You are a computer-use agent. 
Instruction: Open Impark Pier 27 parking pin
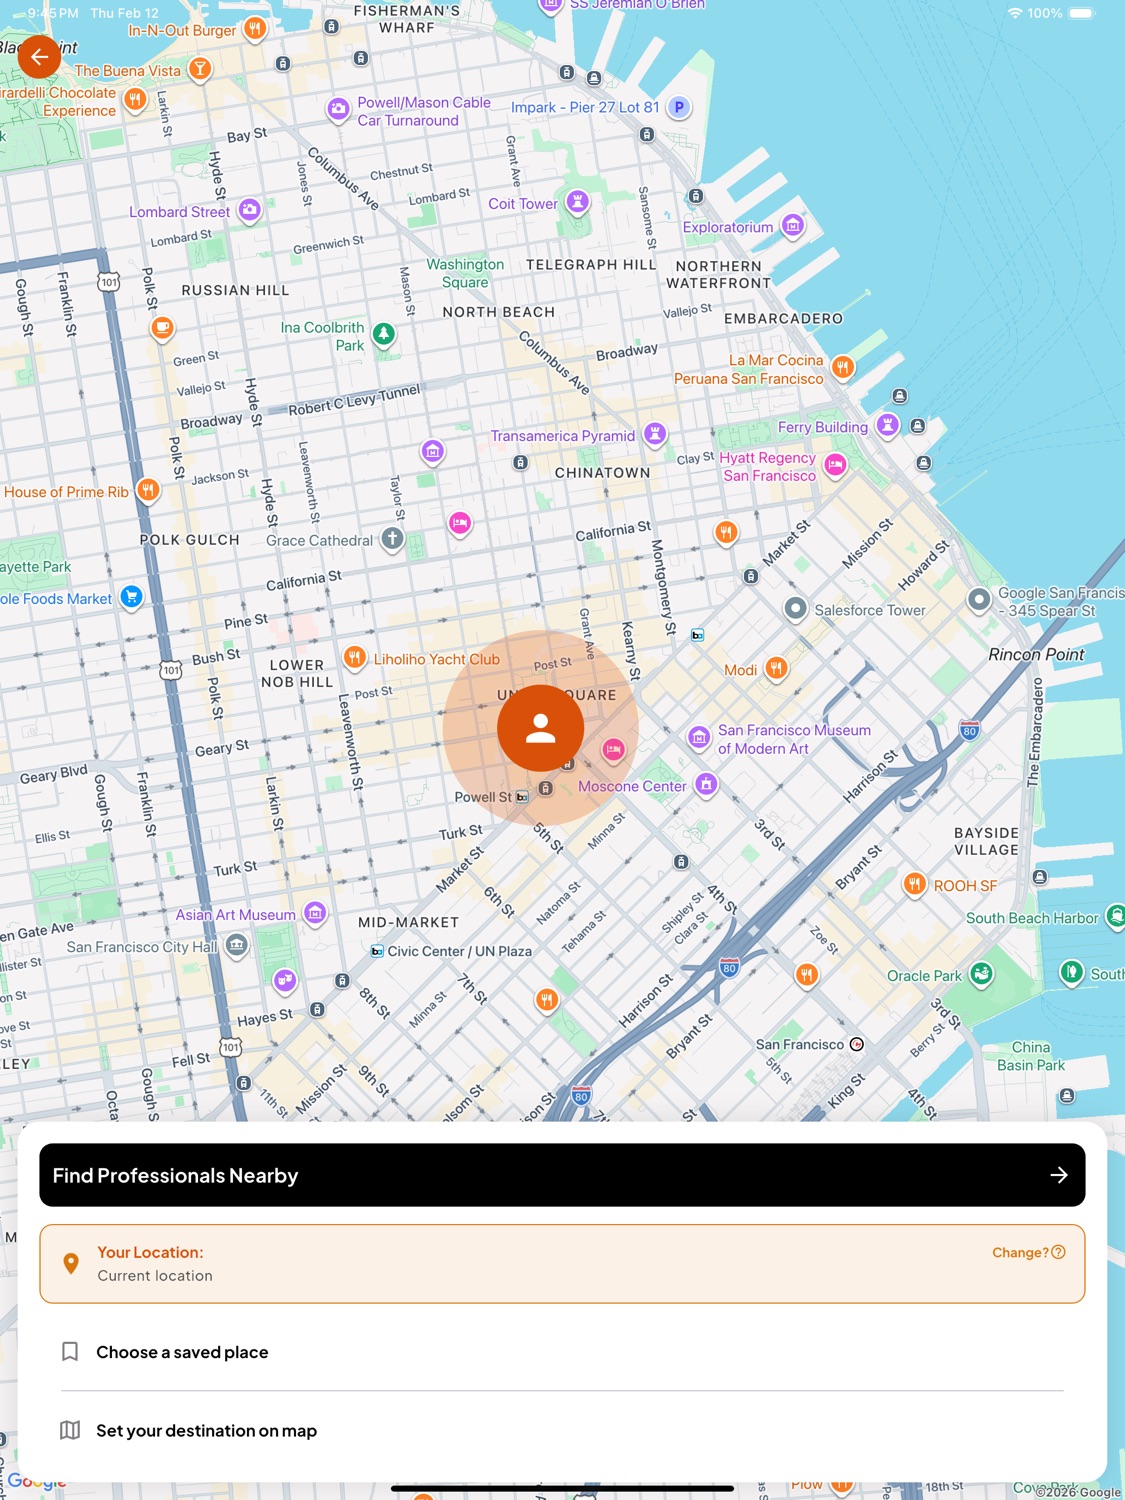pyautogui.click(x=679, y=107)
